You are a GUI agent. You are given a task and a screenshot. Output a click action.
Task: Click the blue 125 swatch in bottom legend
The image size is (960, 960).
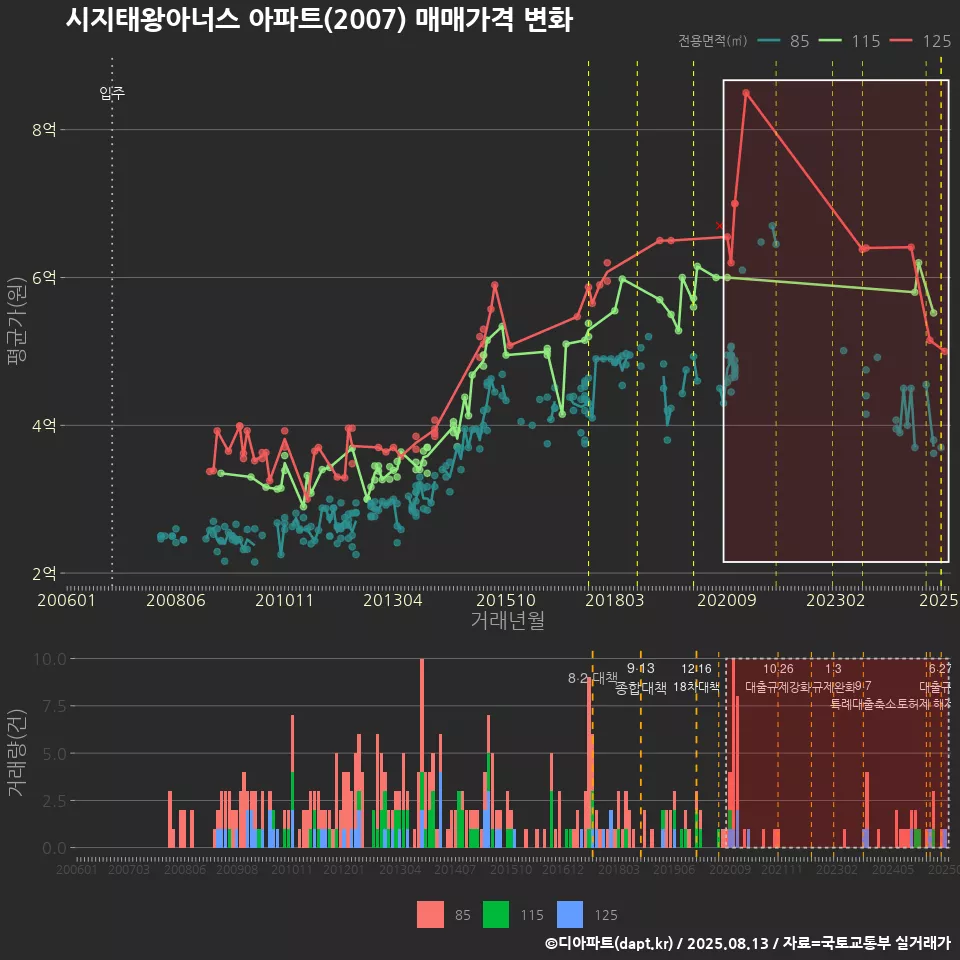(x=570, y=915)
